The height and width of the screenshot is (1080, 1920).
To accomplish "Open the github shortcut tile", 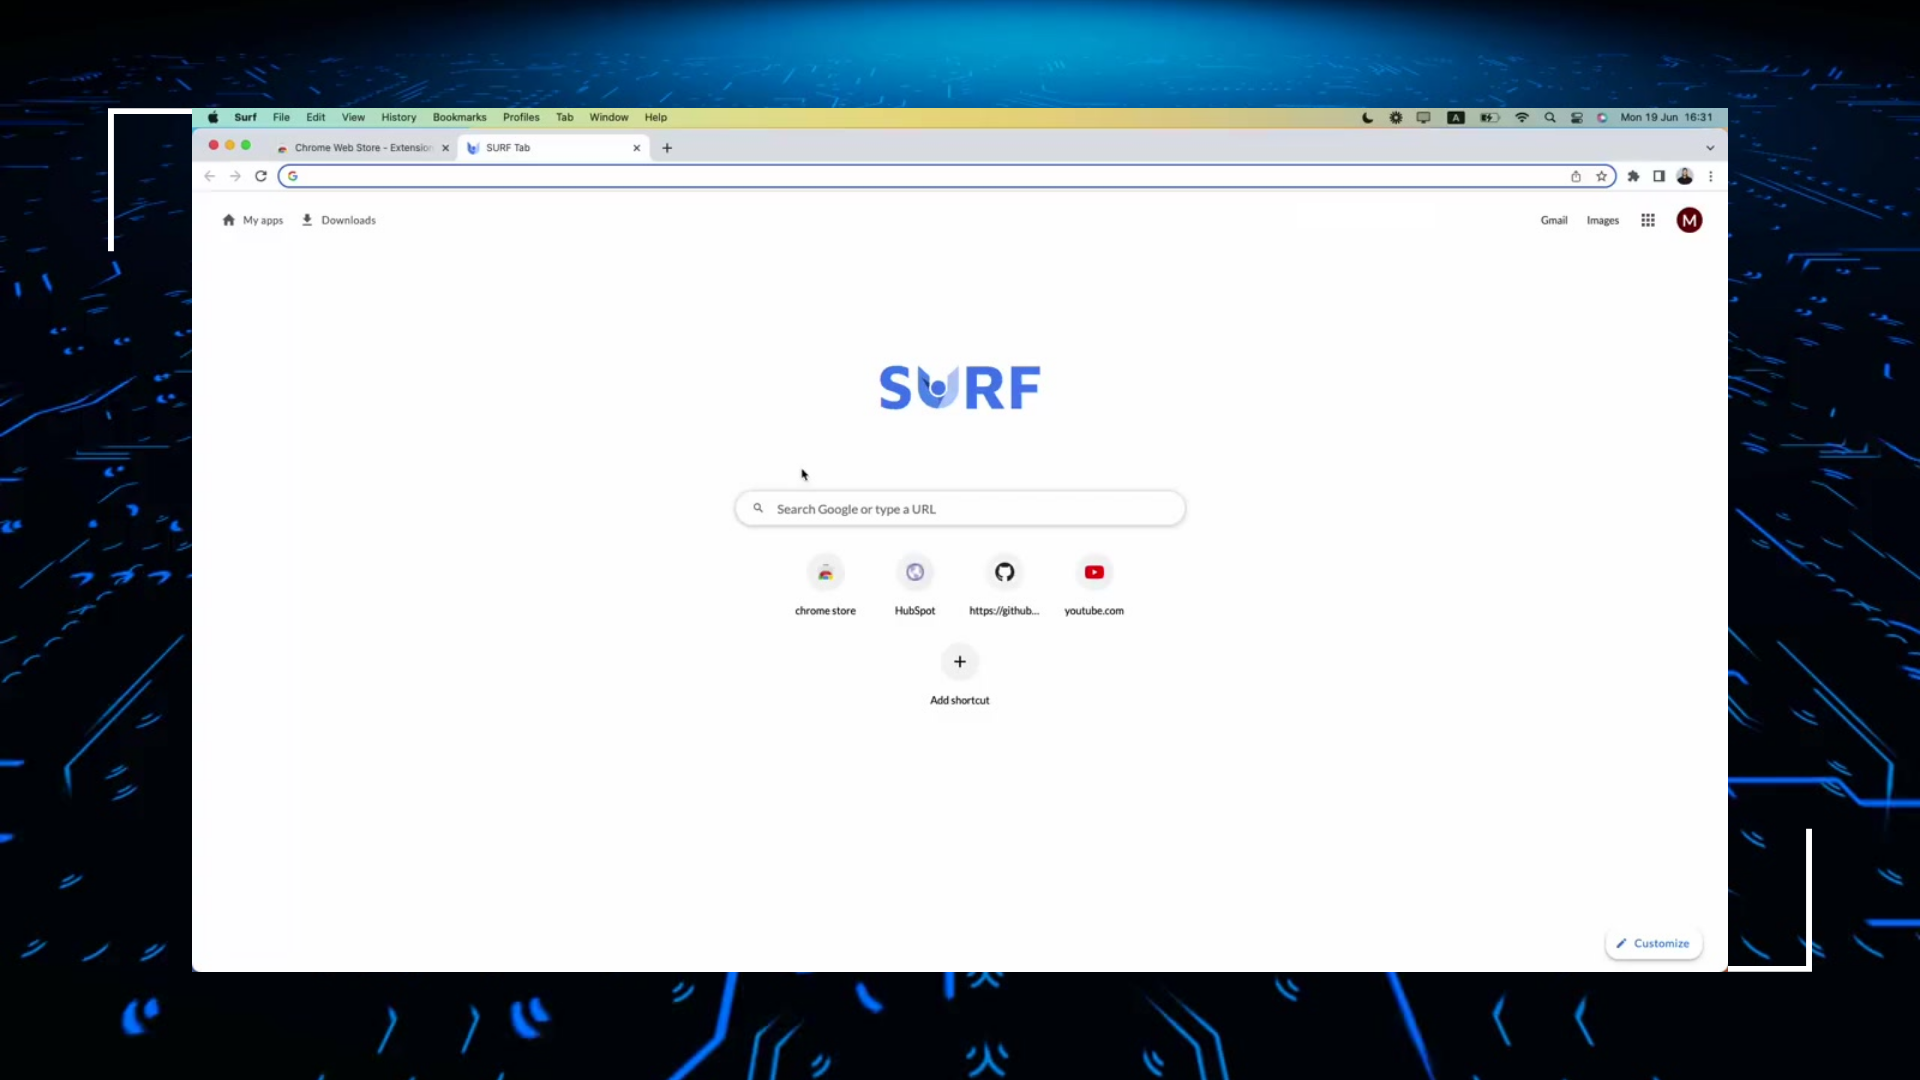I will tap(1004, 572).
